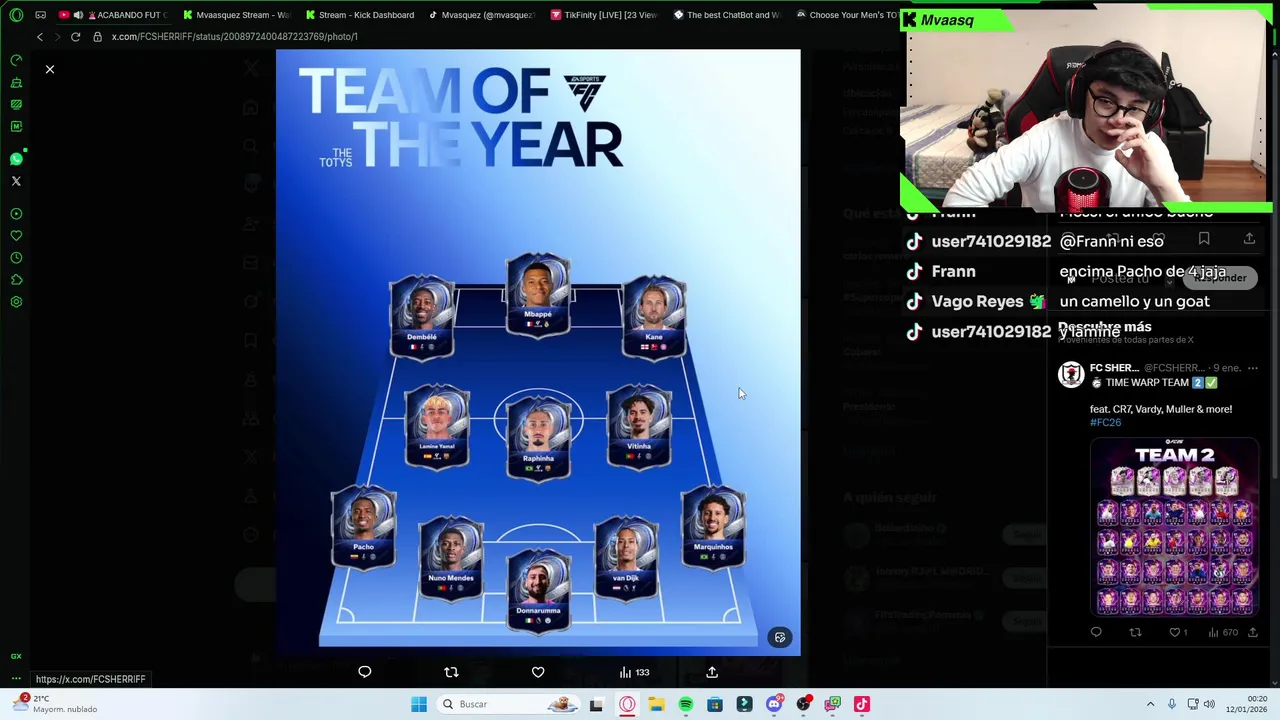Open Microsoft Store from the taskbar
The image size is (1280, 720).
pos(715,704)
